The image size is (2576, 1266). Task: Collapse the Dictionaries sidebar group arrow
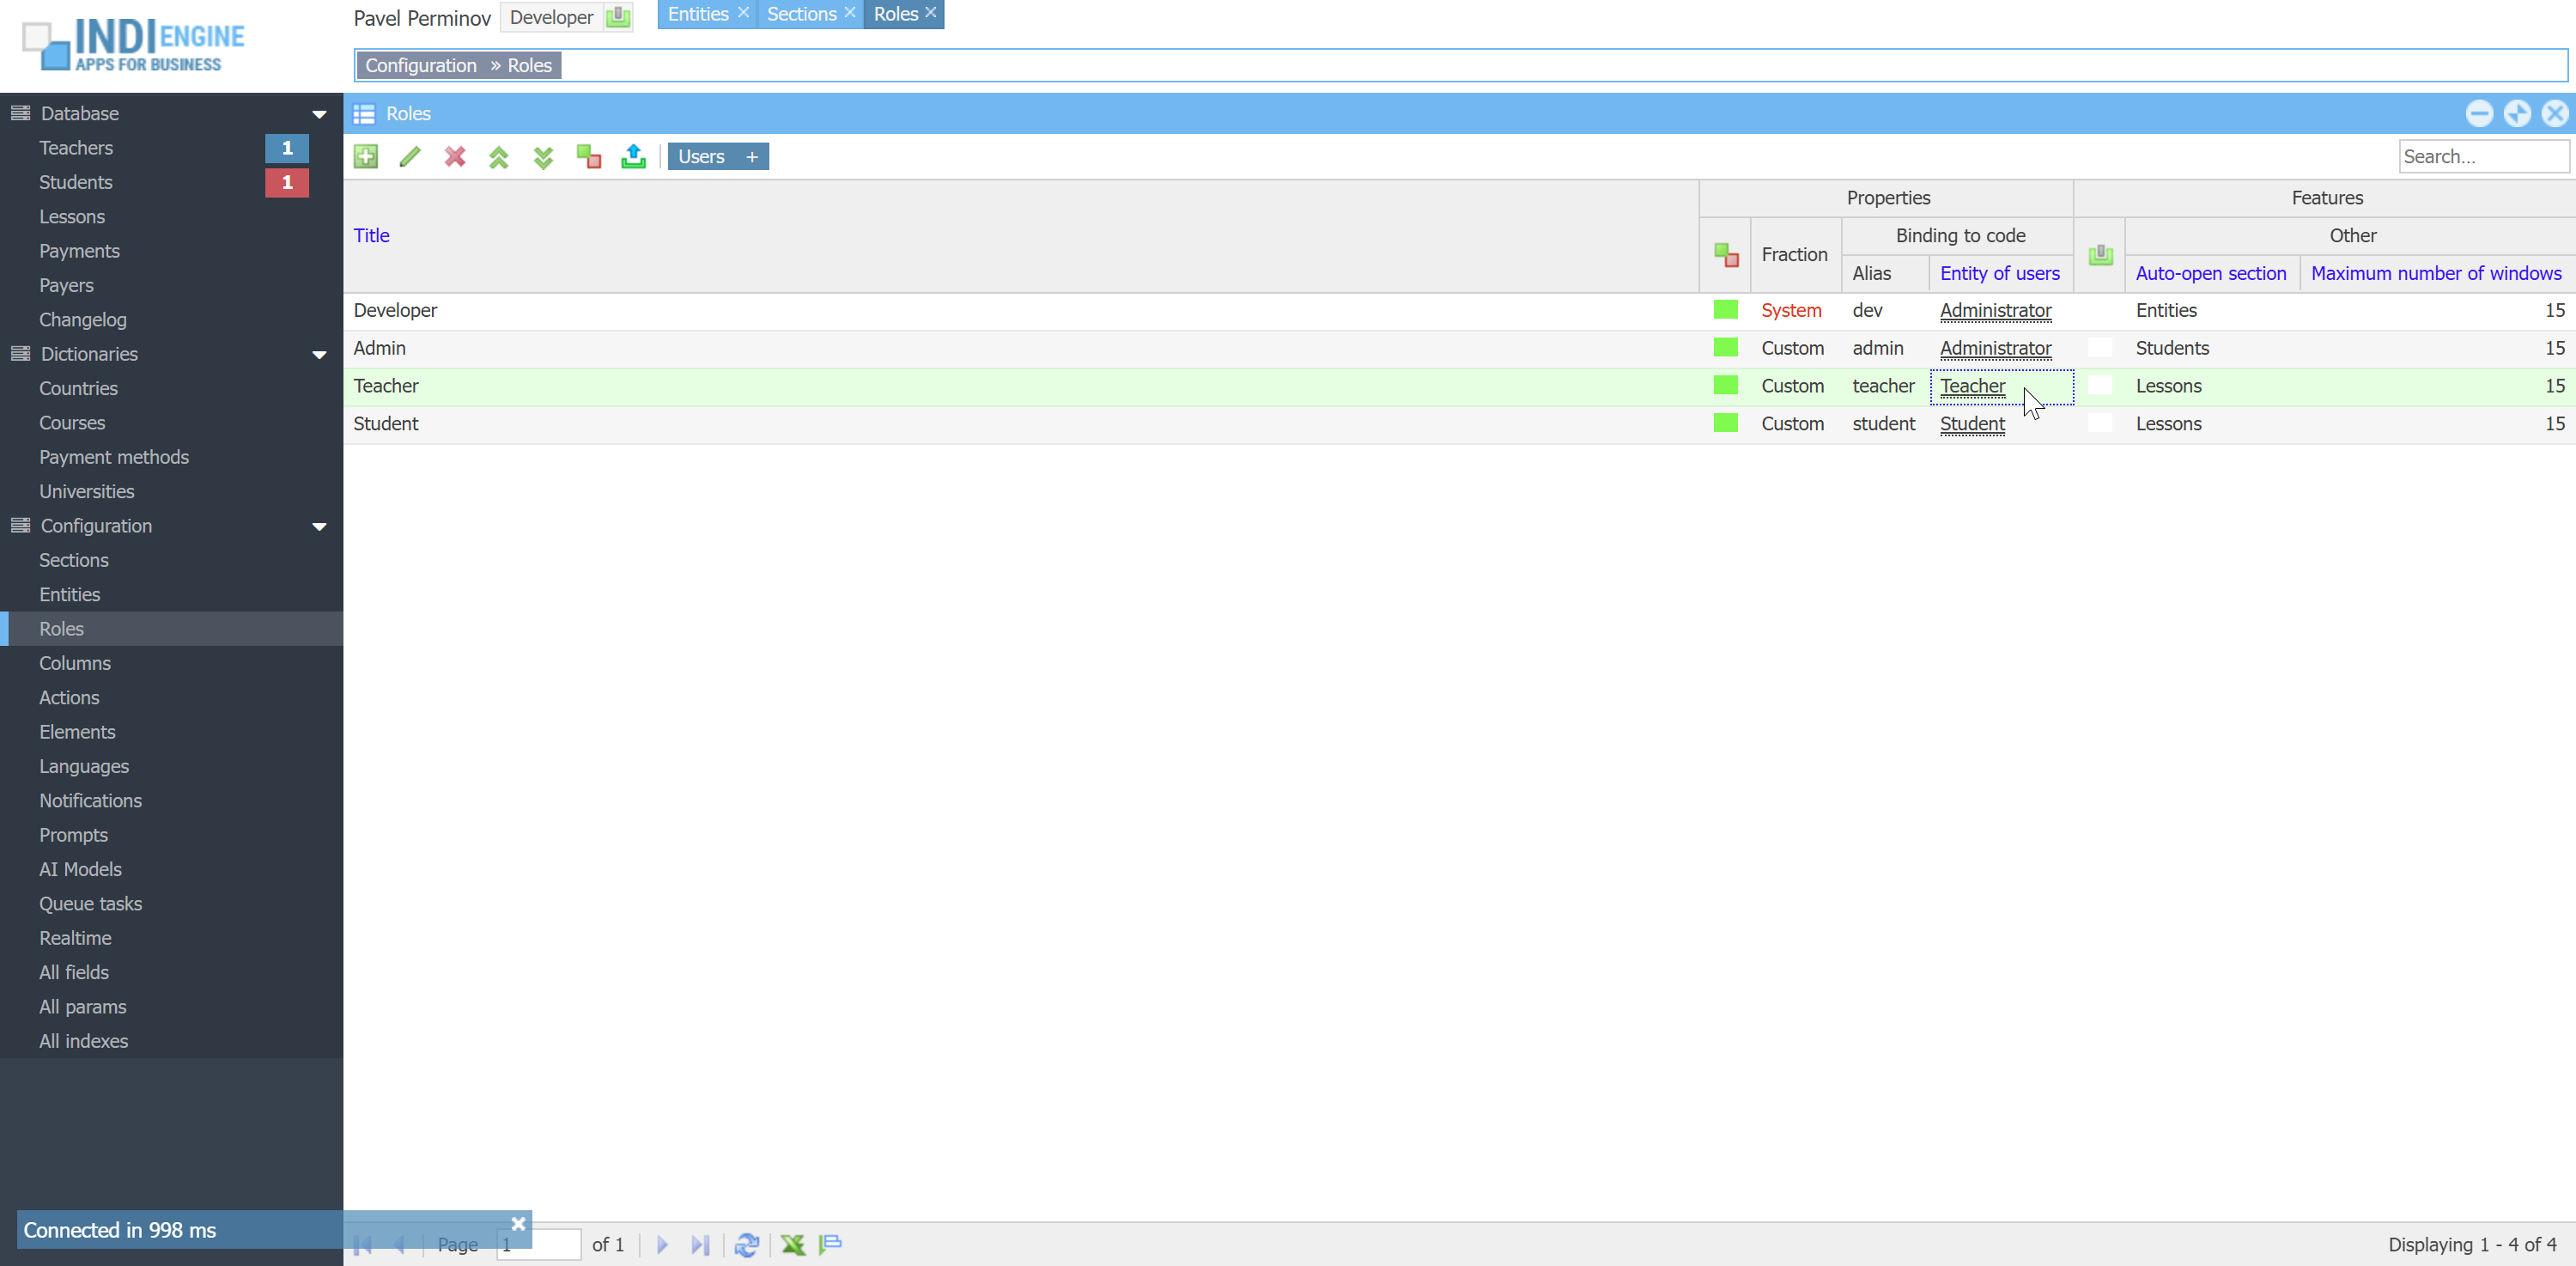pyautogui.click(x=319, y=355)
